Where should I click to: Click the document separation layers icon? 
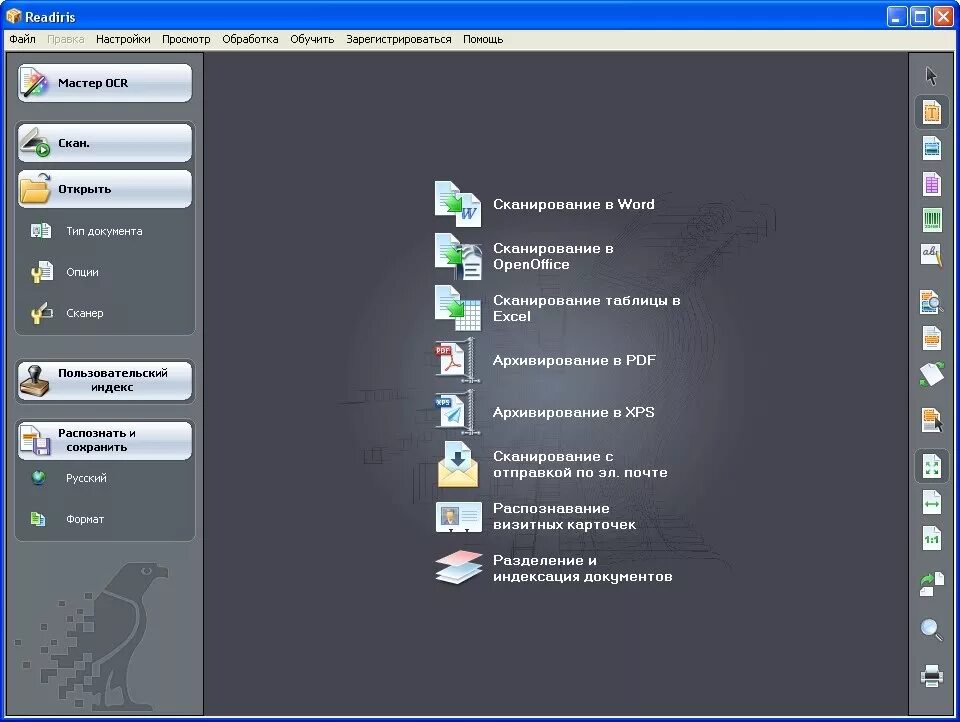[459, 567]
